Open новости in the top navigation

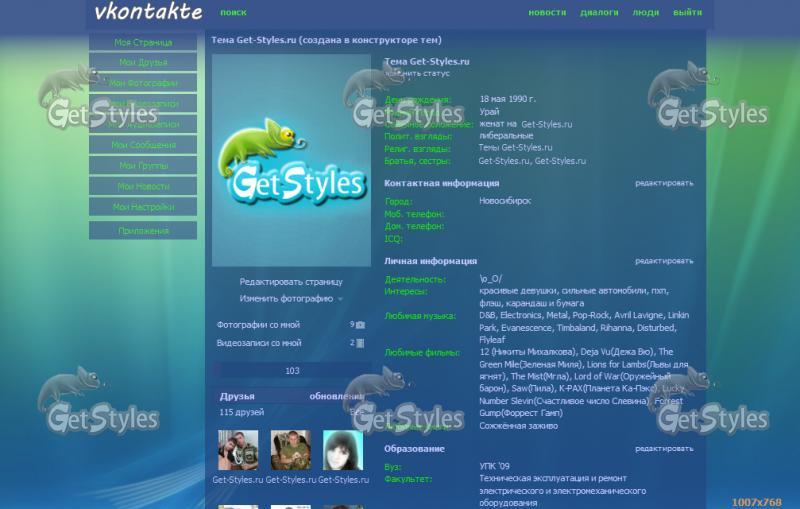[547, 13]
